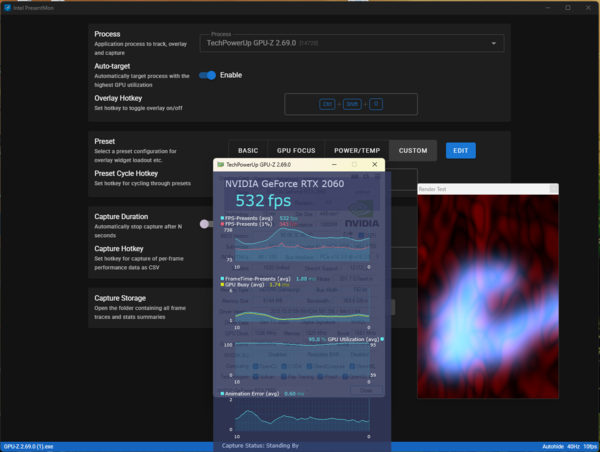600x452 pixels.
Task: Click the GPU Busy (avg) overlay label
Action: [x=245, y=284]
